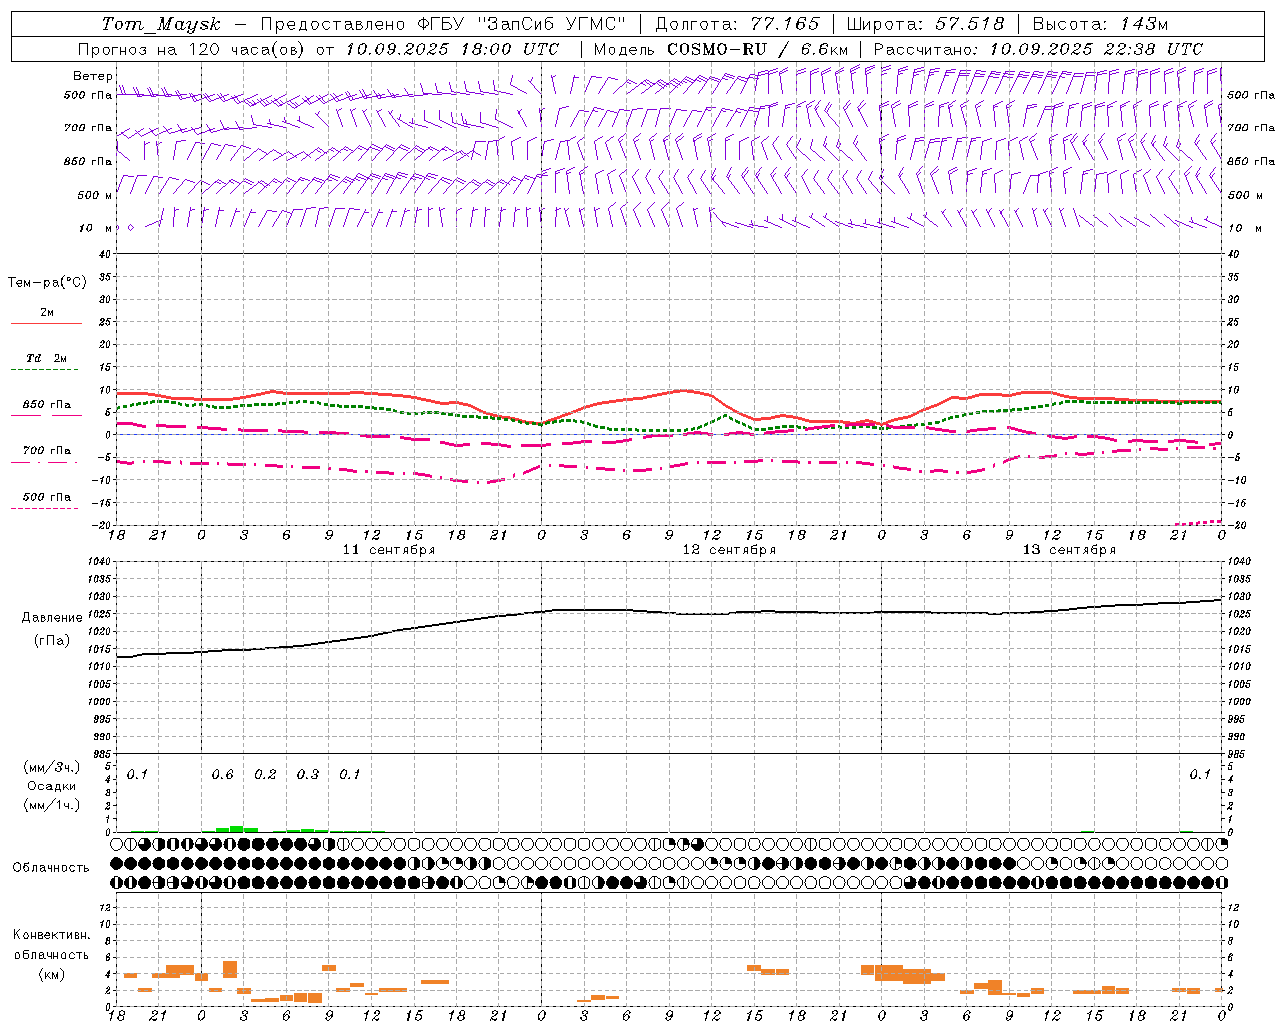Click the model name COSMO-RU / 6.6км
Image resolution: width=1280 pixels, height=1024 pixels.
tap(758, 49)
